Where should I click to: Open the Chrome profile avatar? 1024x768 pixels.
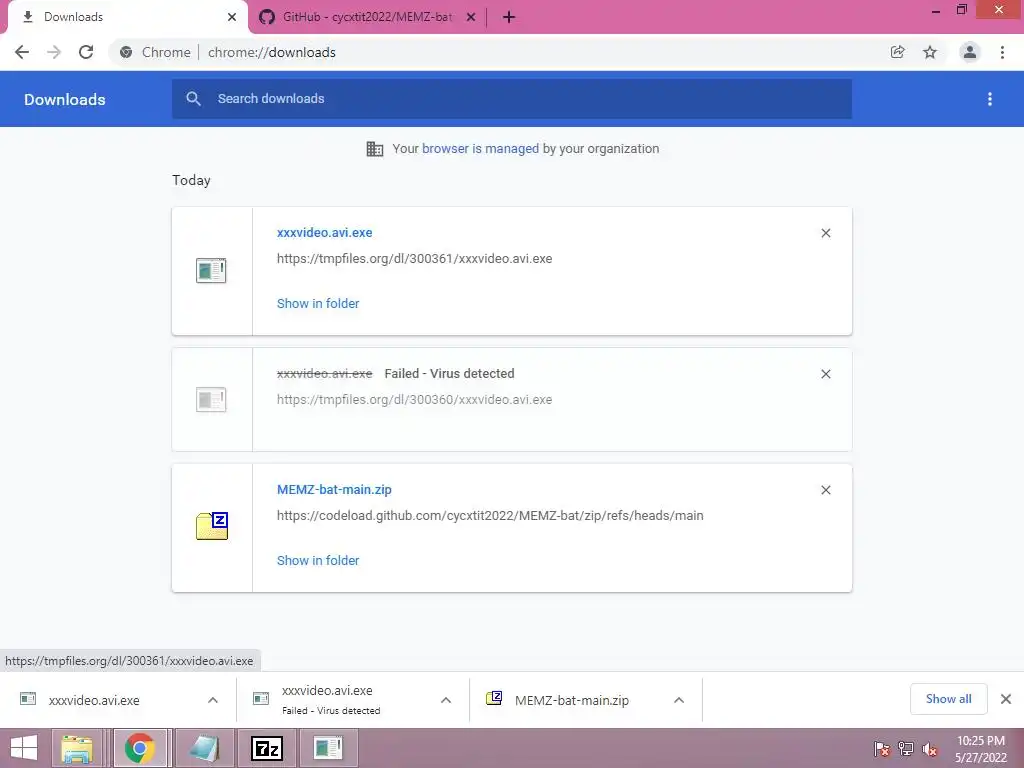(x=970, y=52)
